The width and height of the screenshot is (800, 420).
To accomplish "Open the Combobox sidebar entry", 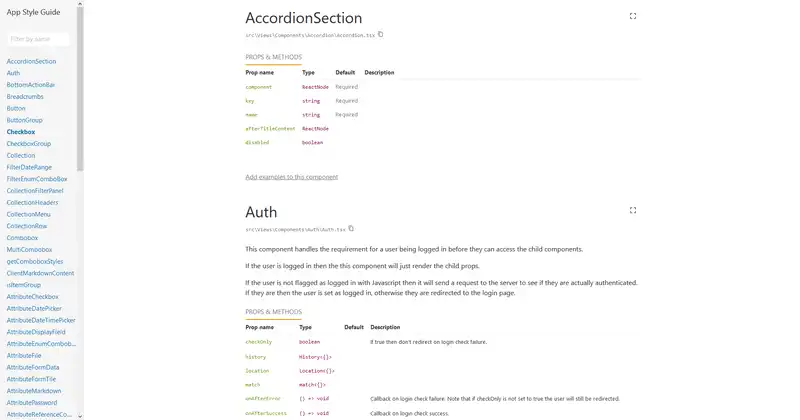I will [x=22, y=238].
